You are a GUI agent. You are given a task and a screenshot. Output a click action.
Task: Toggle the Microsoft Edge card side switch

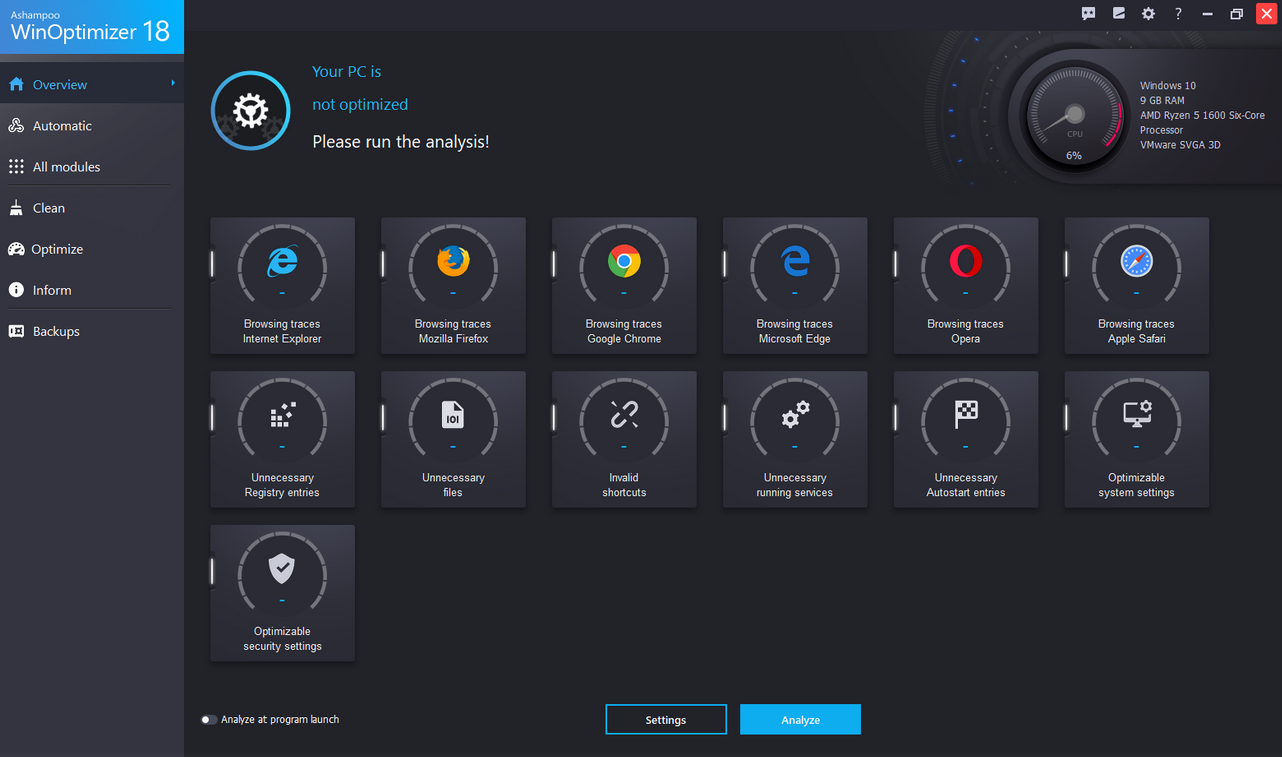point(724,264)
